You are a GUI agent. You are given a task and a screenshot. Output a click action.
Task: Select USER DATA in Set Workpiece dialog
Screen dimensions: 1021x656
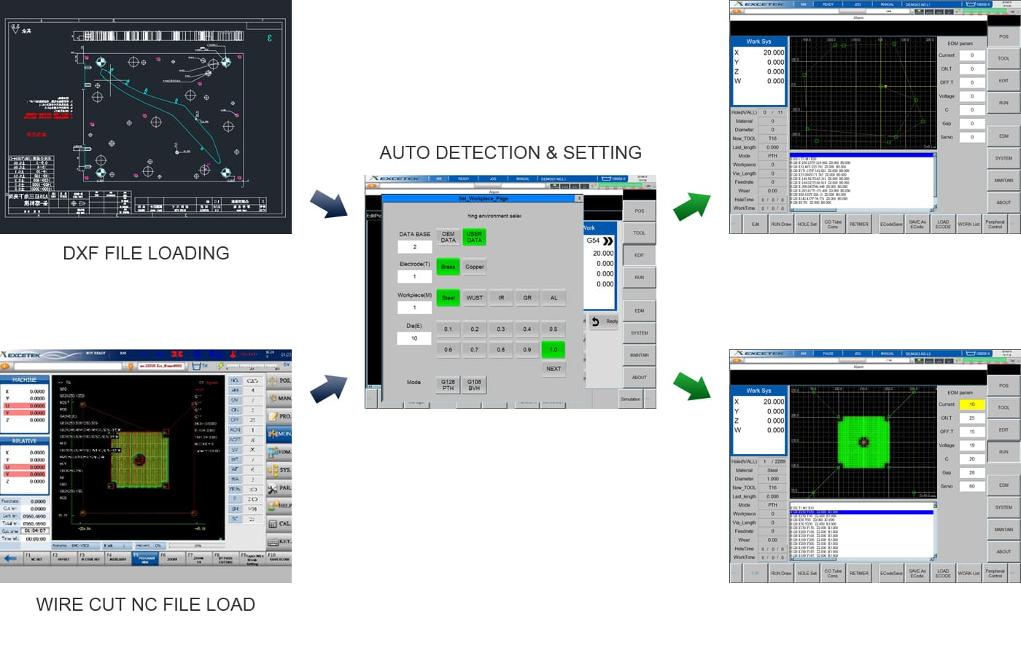click(474, 237)
